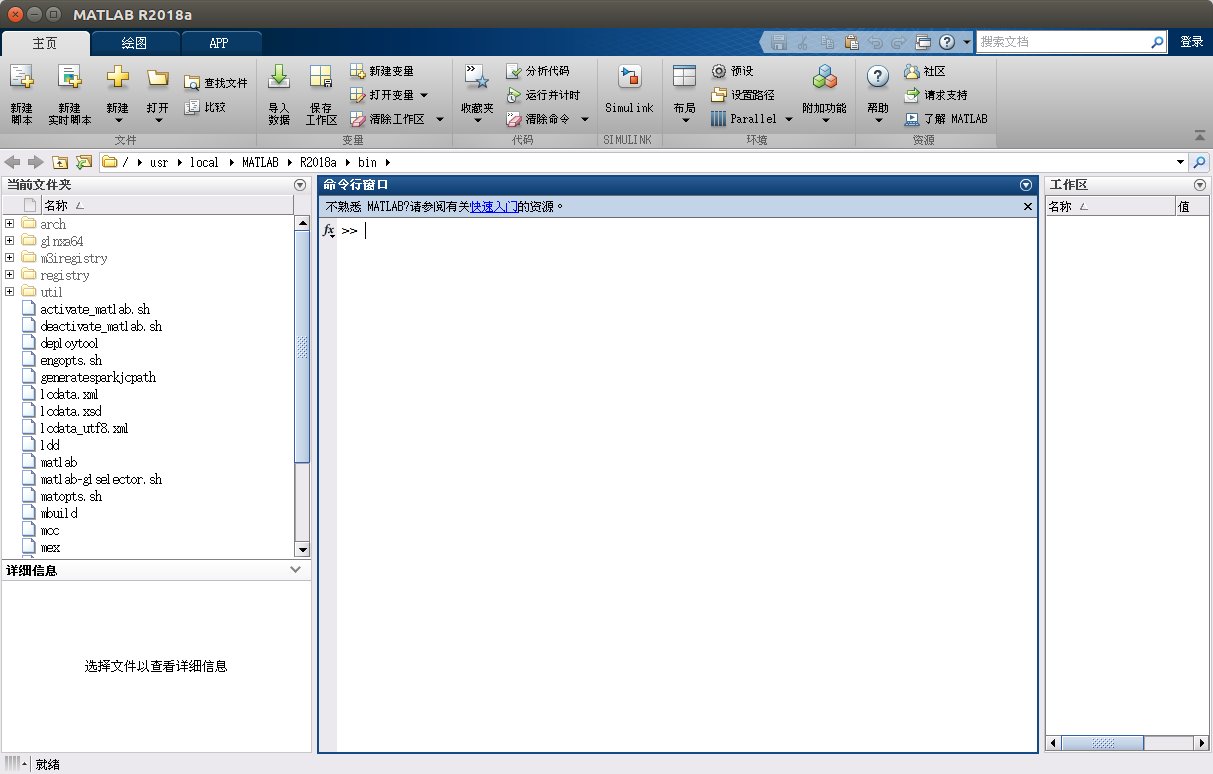Click the browse for folder icon
This screenshot has height=774, width=1213.
point(84,162)
